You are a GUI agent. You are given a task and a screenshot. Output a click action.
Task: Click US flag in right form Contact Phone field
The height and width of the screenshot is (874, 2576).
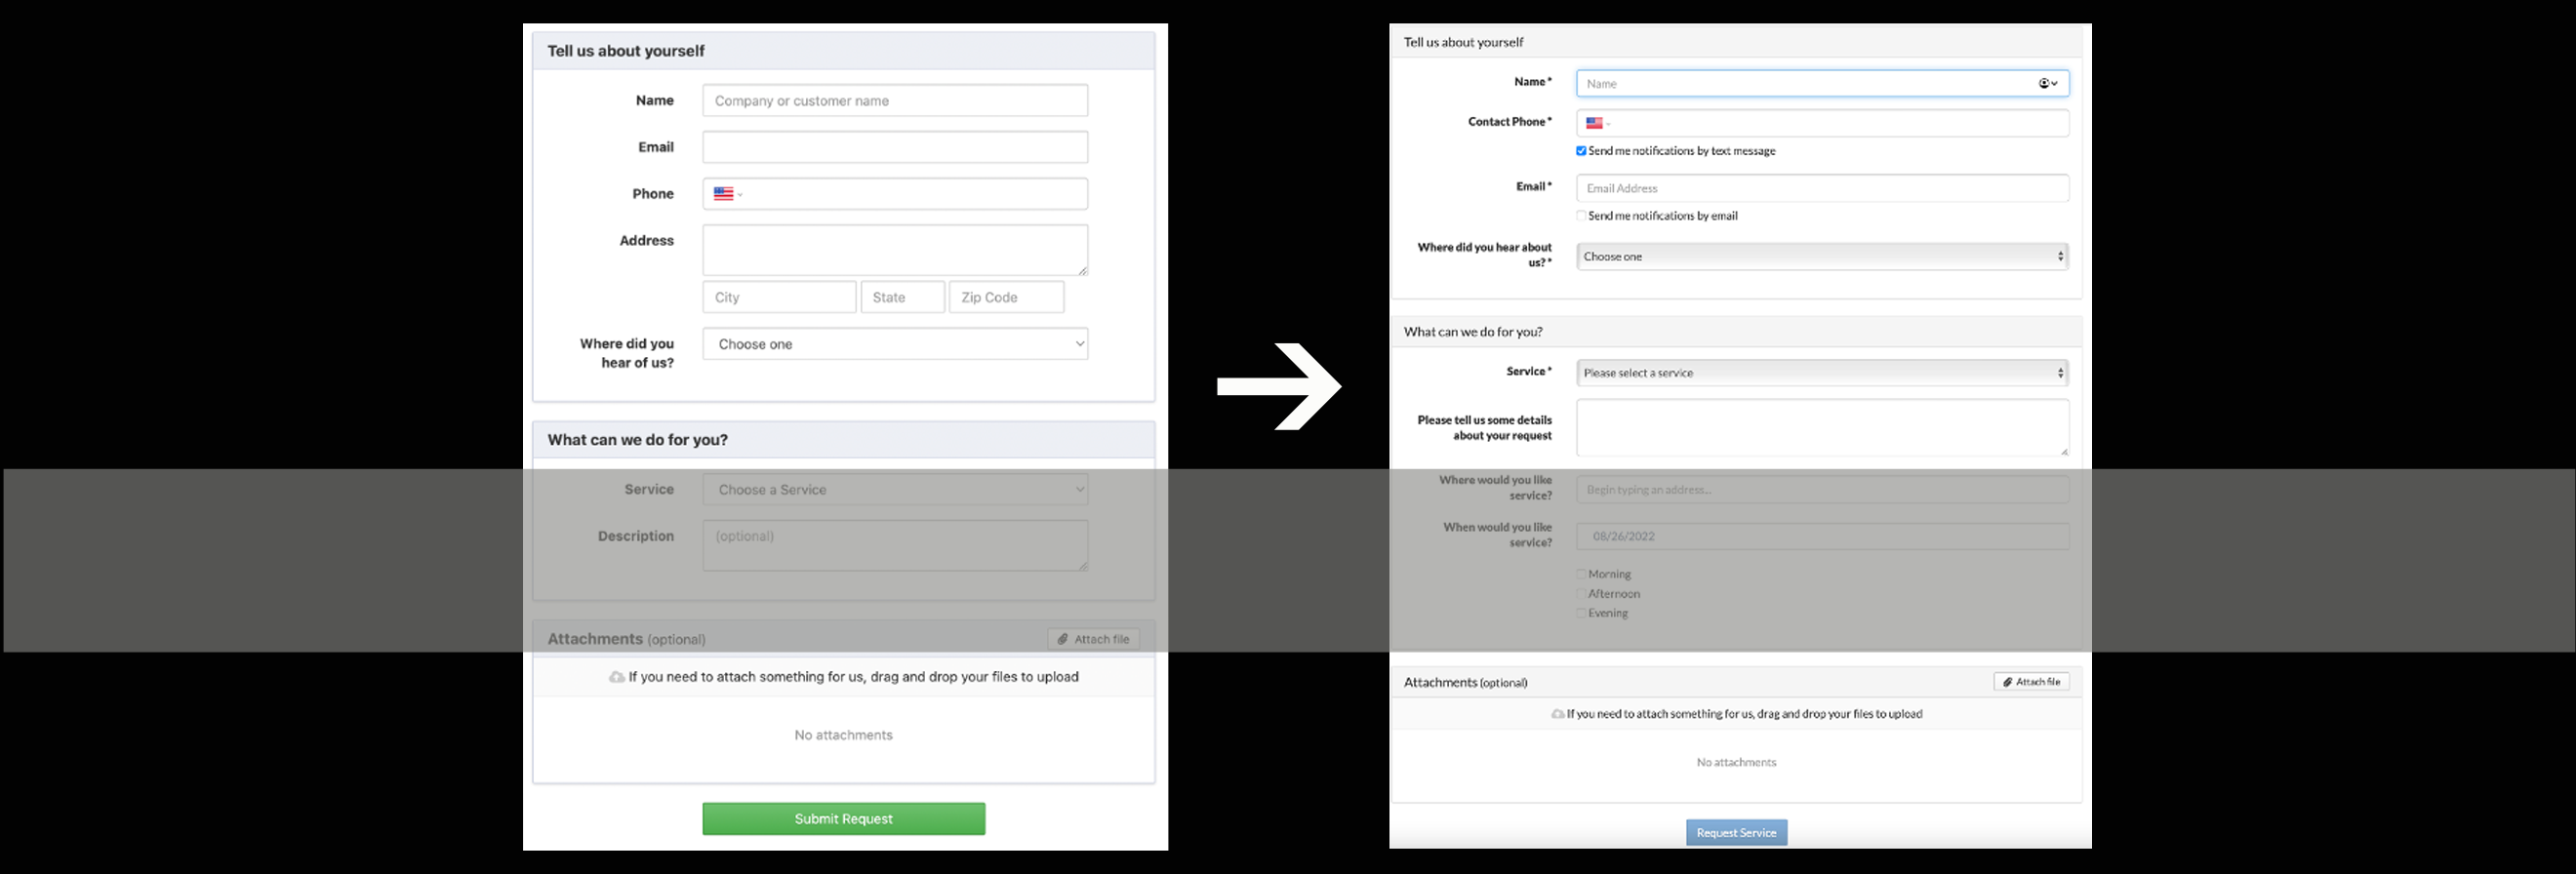click(1594, 123)
